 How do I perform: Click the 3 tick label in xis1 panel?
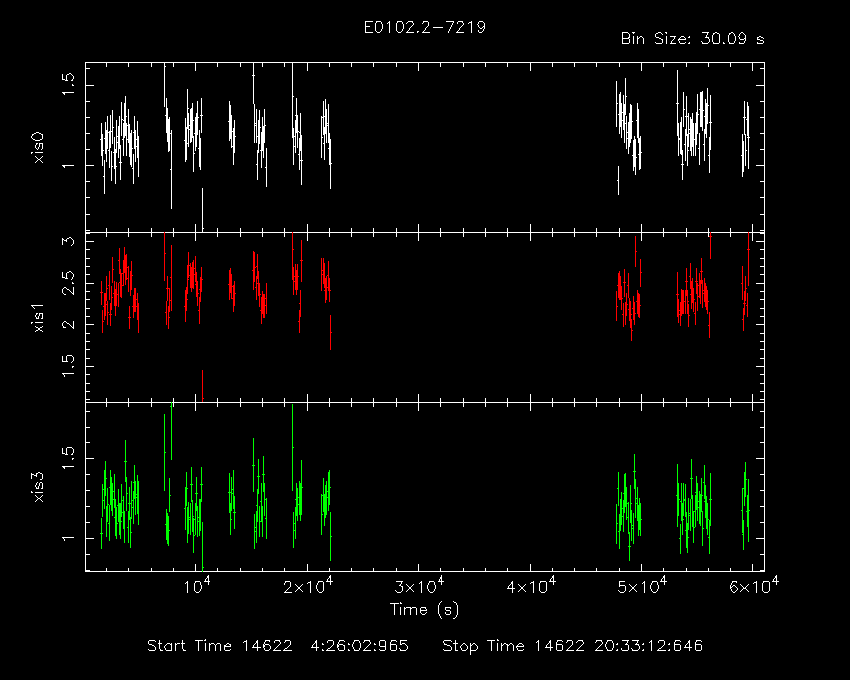point(68,241)
